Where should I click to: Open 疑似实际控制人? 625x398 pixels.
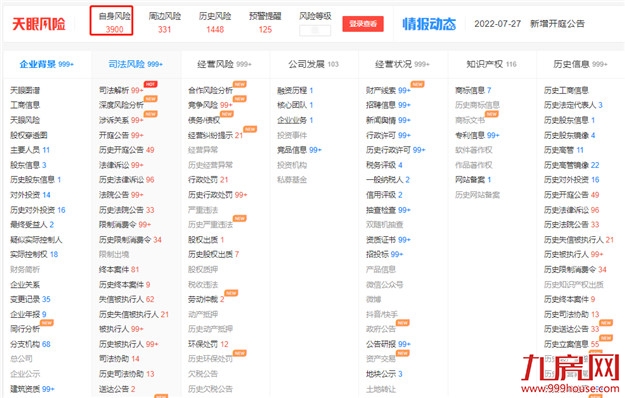36,240
